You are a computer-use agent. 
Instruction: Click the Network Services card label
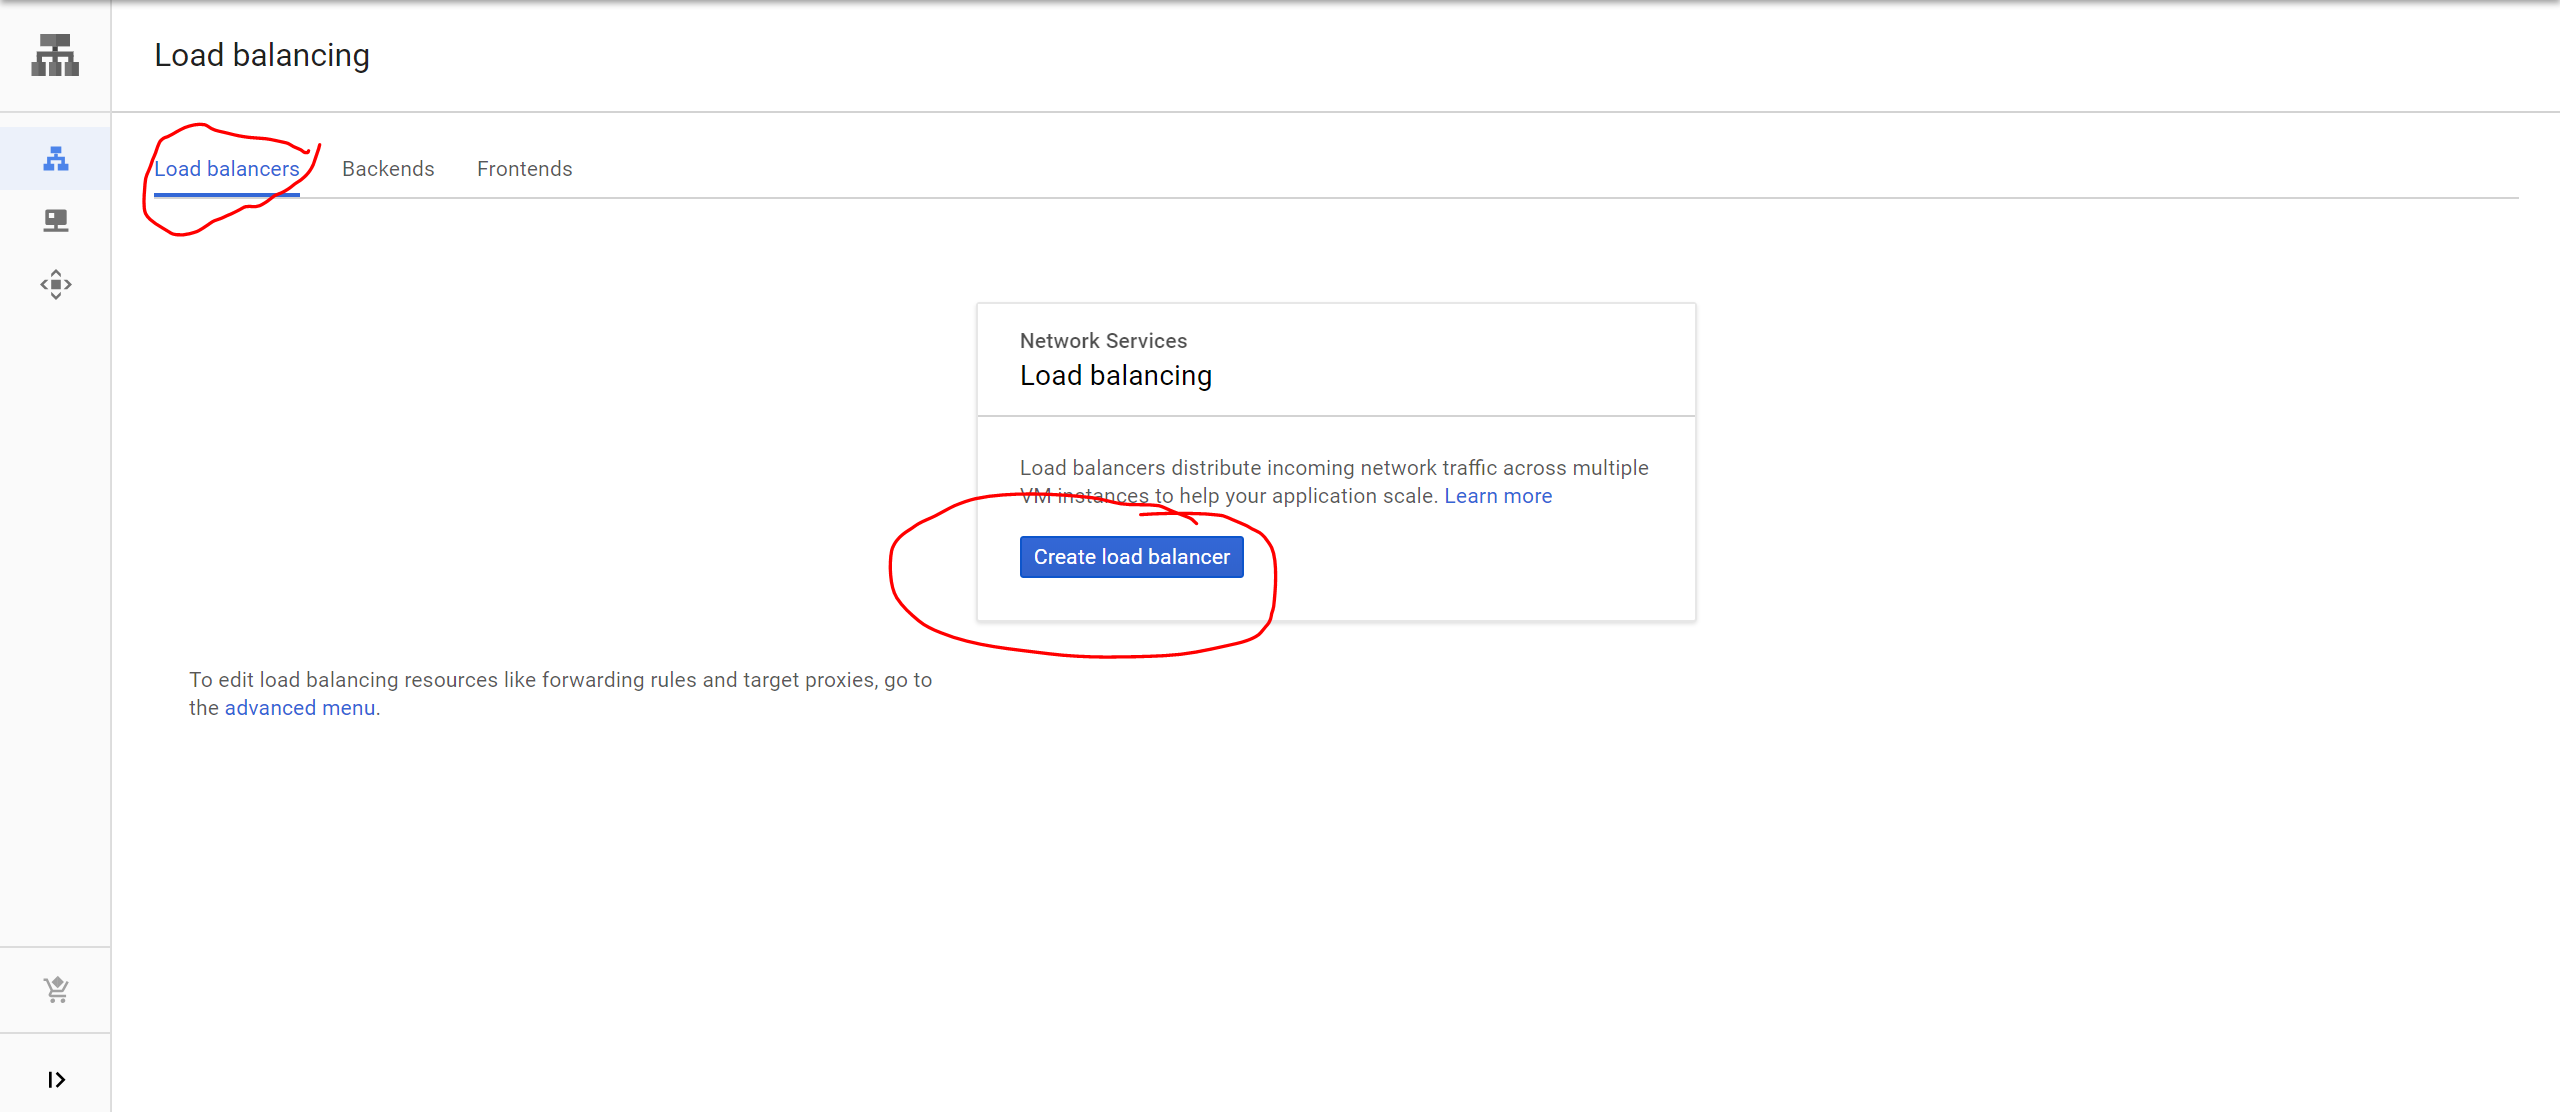click(x=1103, y=341)
